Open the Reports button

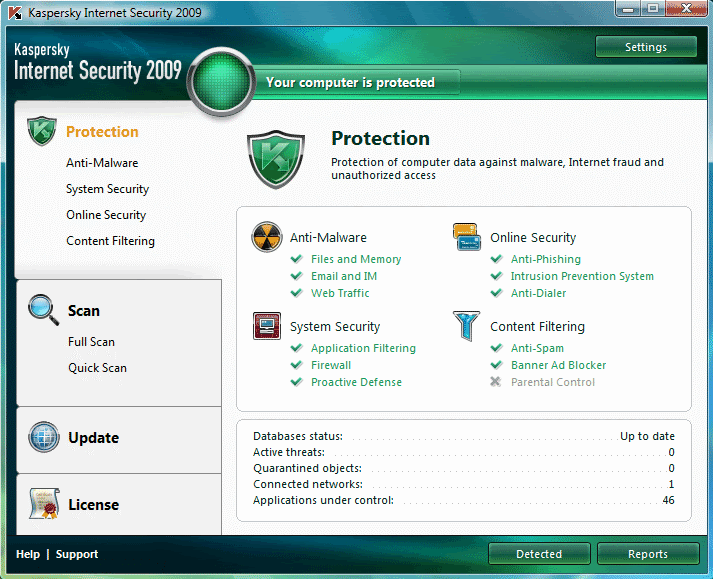648,554
